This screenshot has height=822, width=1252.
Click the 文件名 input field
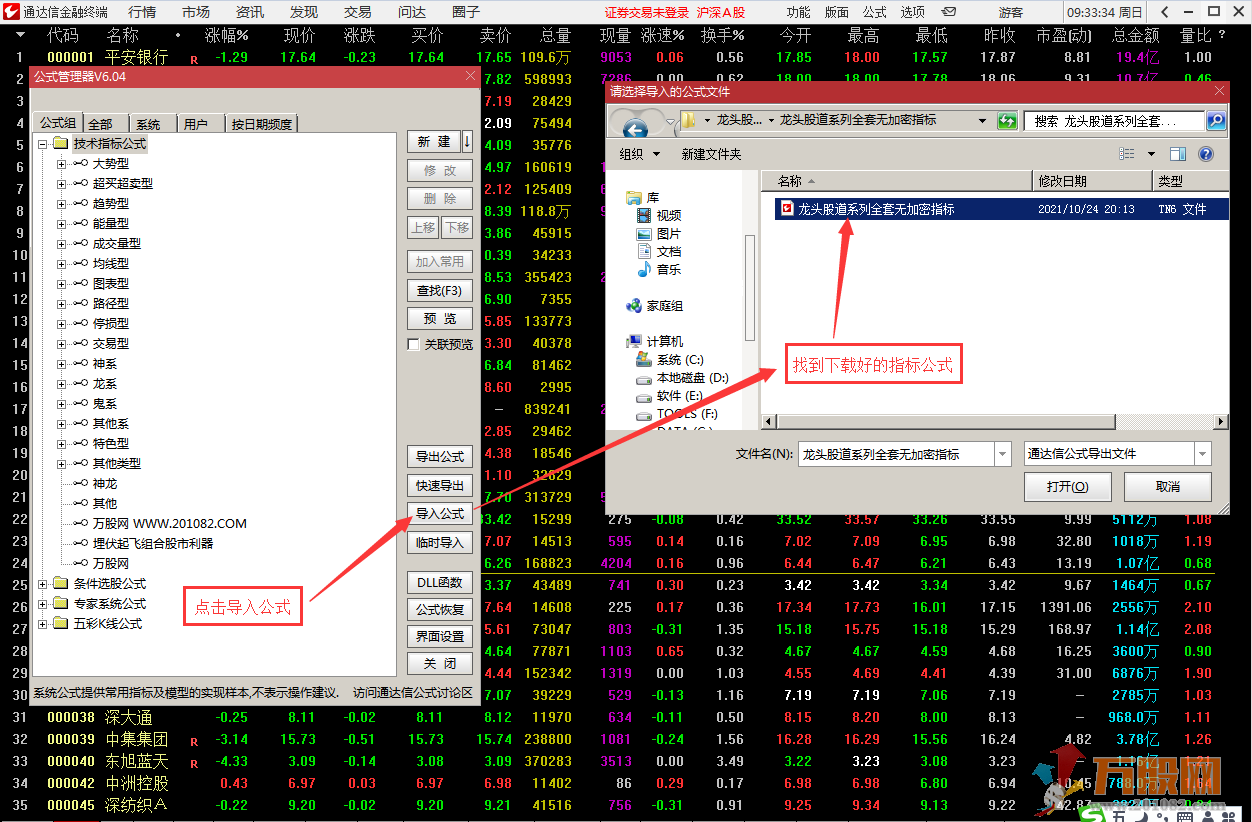point(896,454)
